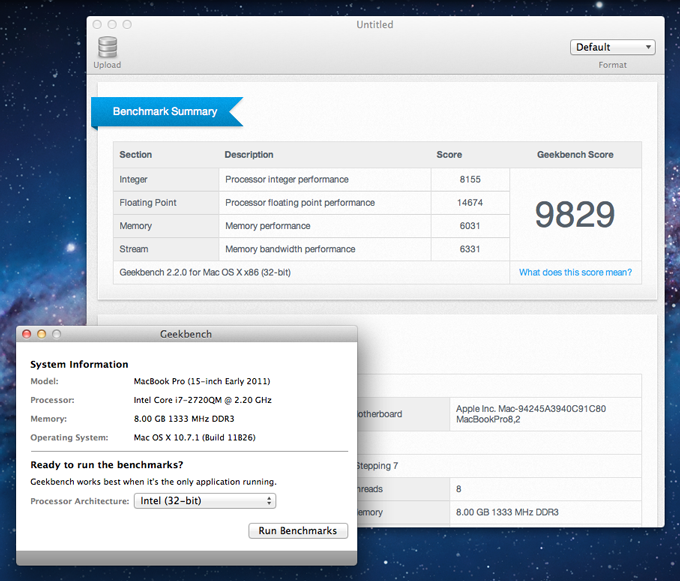Click the Floating Point section cell
This screenshot has height=581, width=680.
[x=166, y=202]
